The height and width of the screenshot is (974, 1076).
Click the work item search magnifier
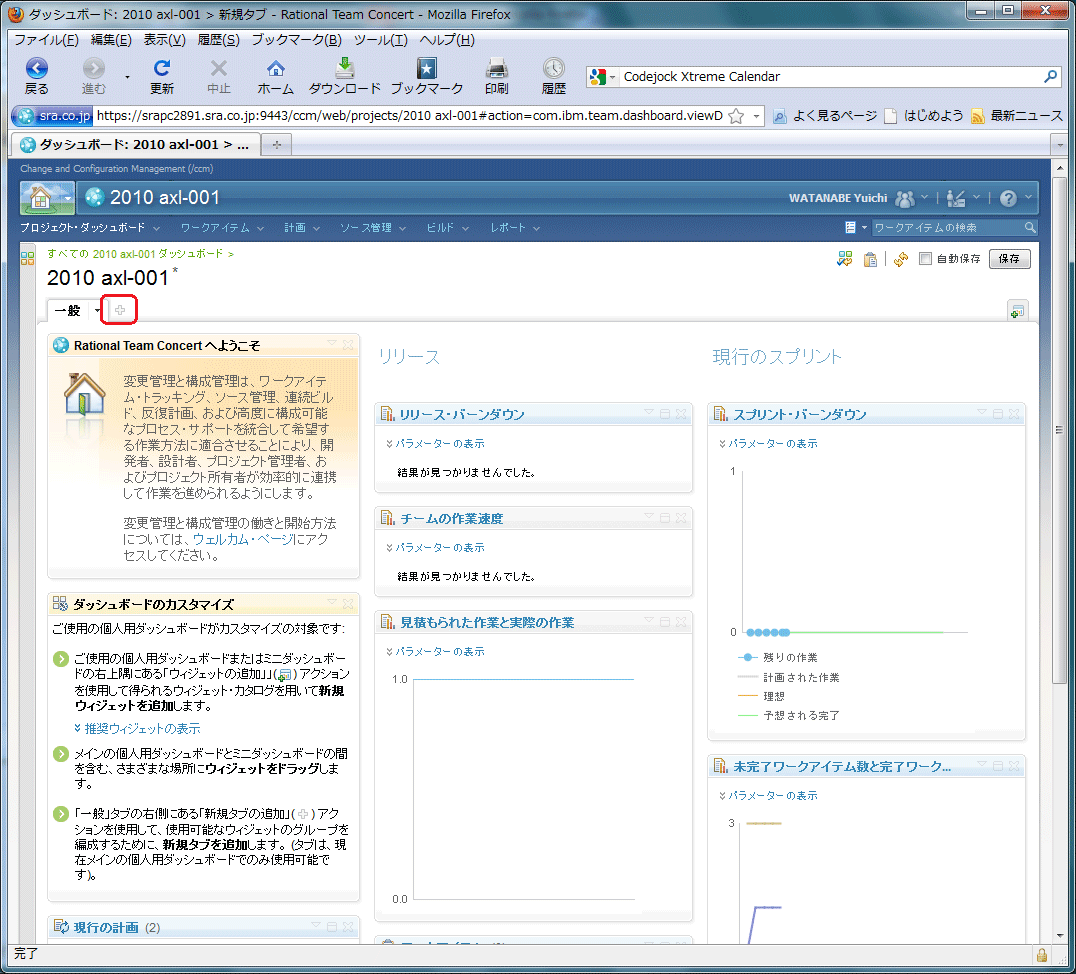(x=1029, y=227)
